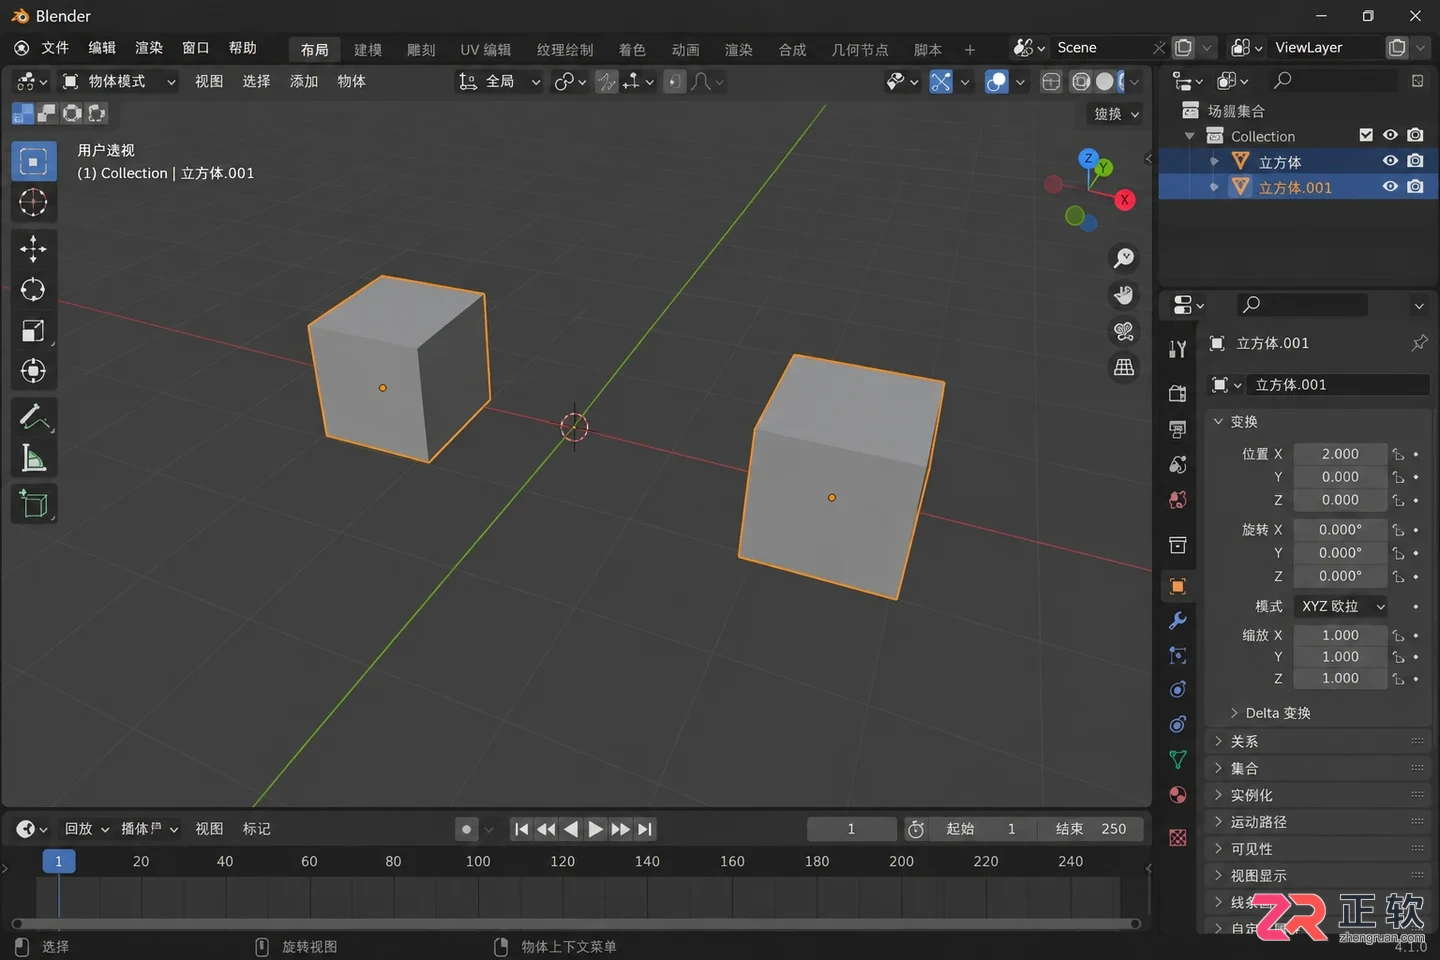Select the Add Cube tool
The image size is (1440, 960).
click(x=33, y=504)
